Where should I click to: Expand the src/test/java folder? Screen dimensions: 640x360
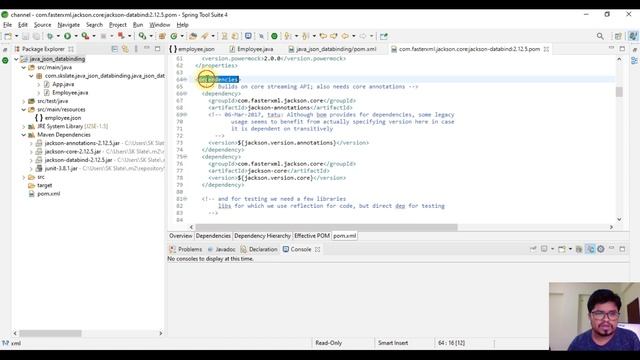[24, 101]
